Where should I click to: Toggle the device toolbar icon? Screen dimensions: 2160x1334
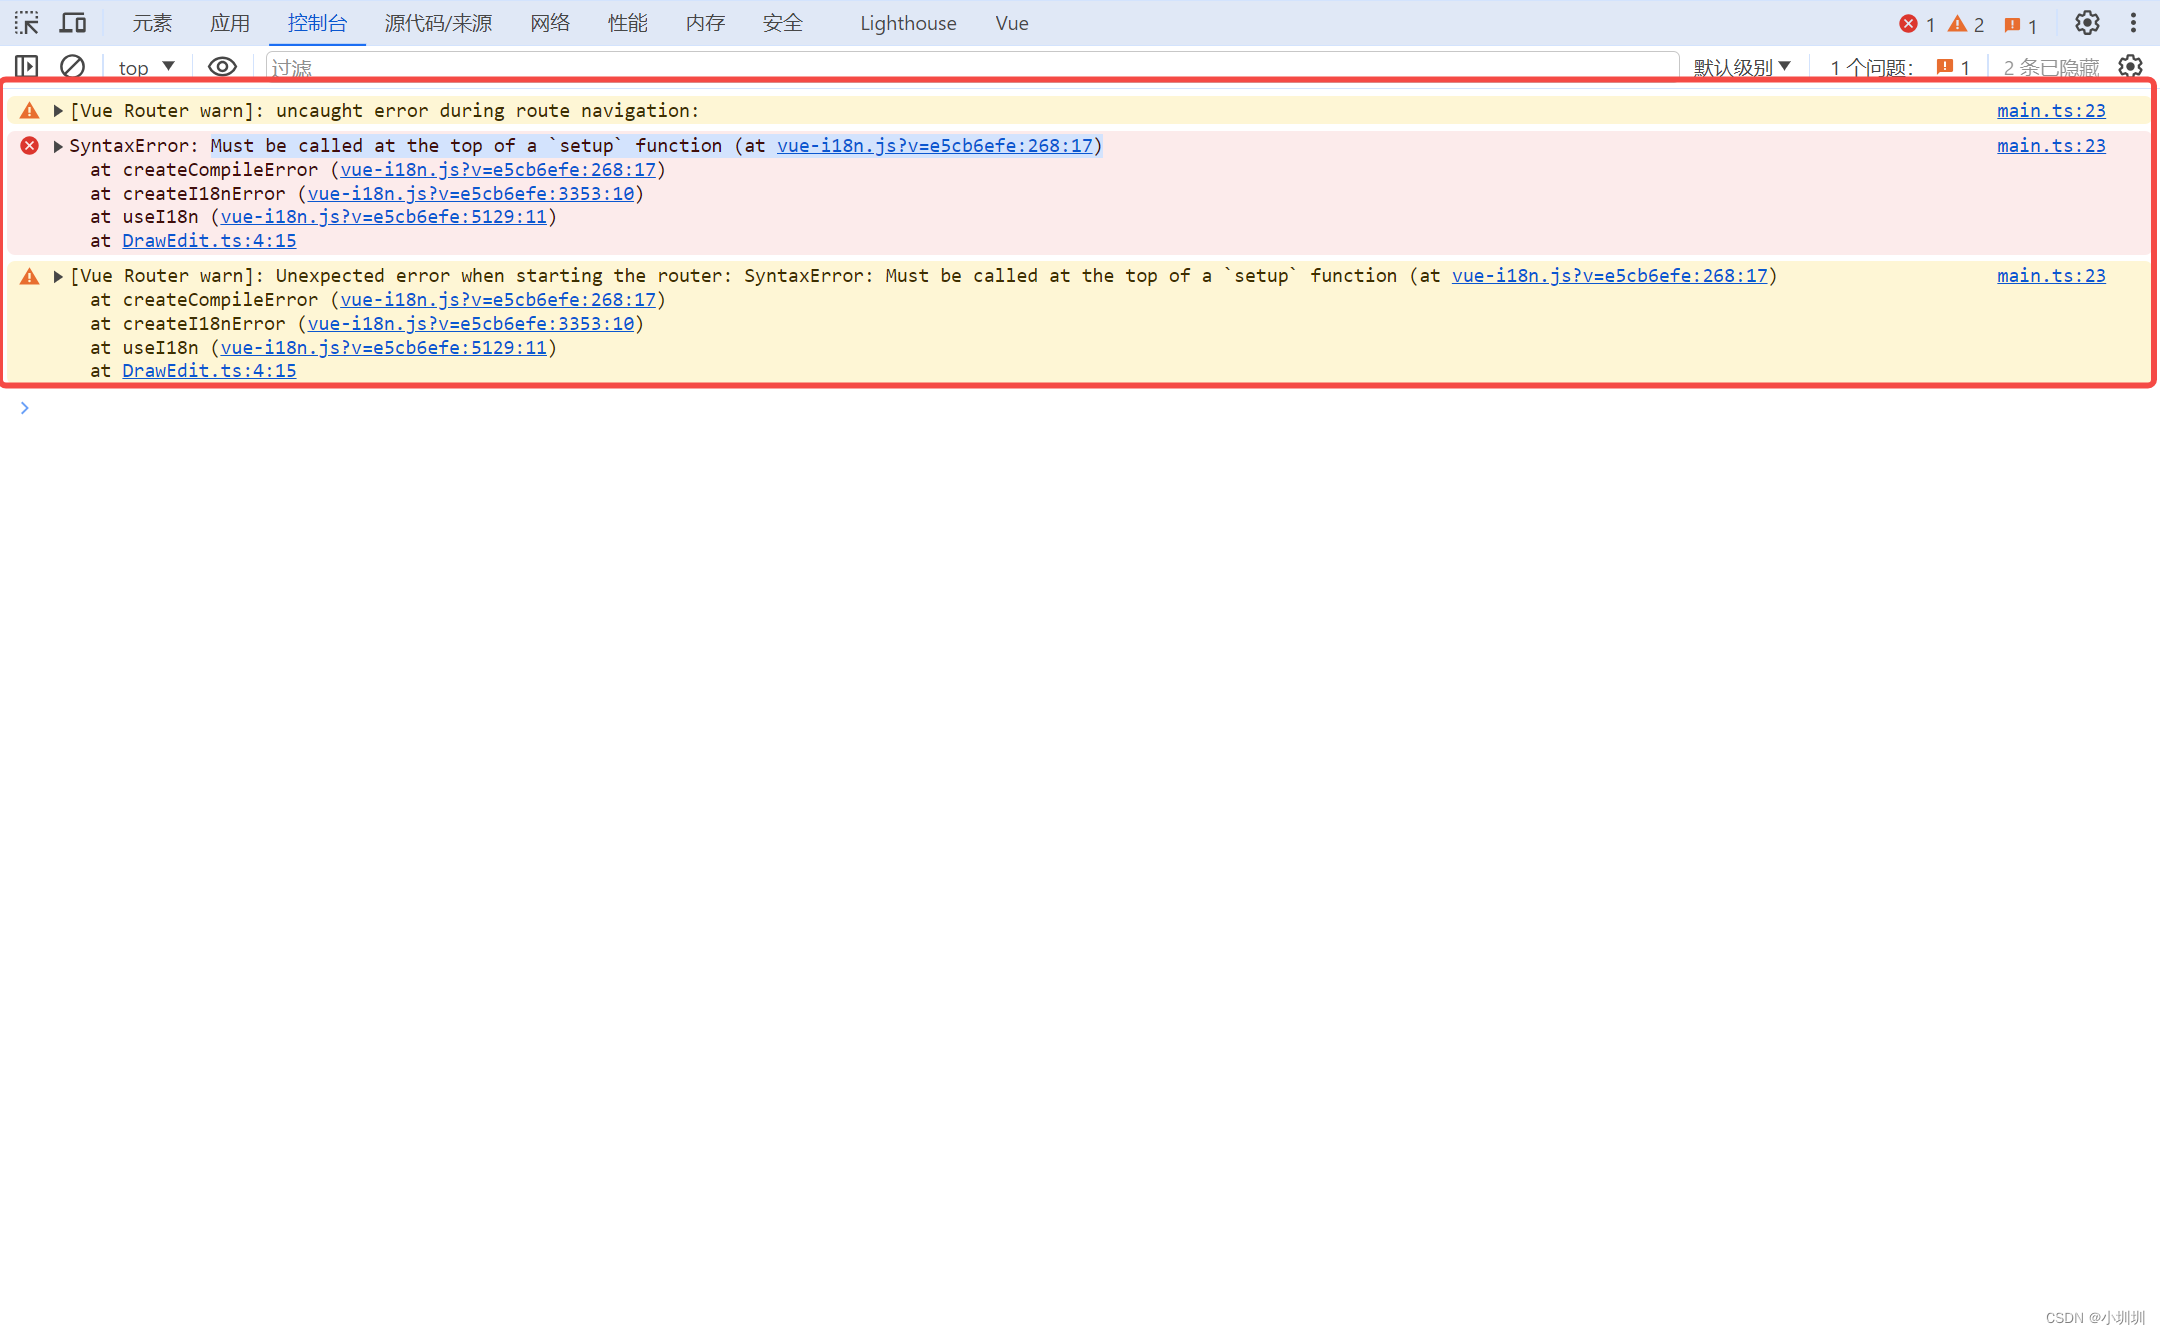pyautogui.click(x=72, y=22)
